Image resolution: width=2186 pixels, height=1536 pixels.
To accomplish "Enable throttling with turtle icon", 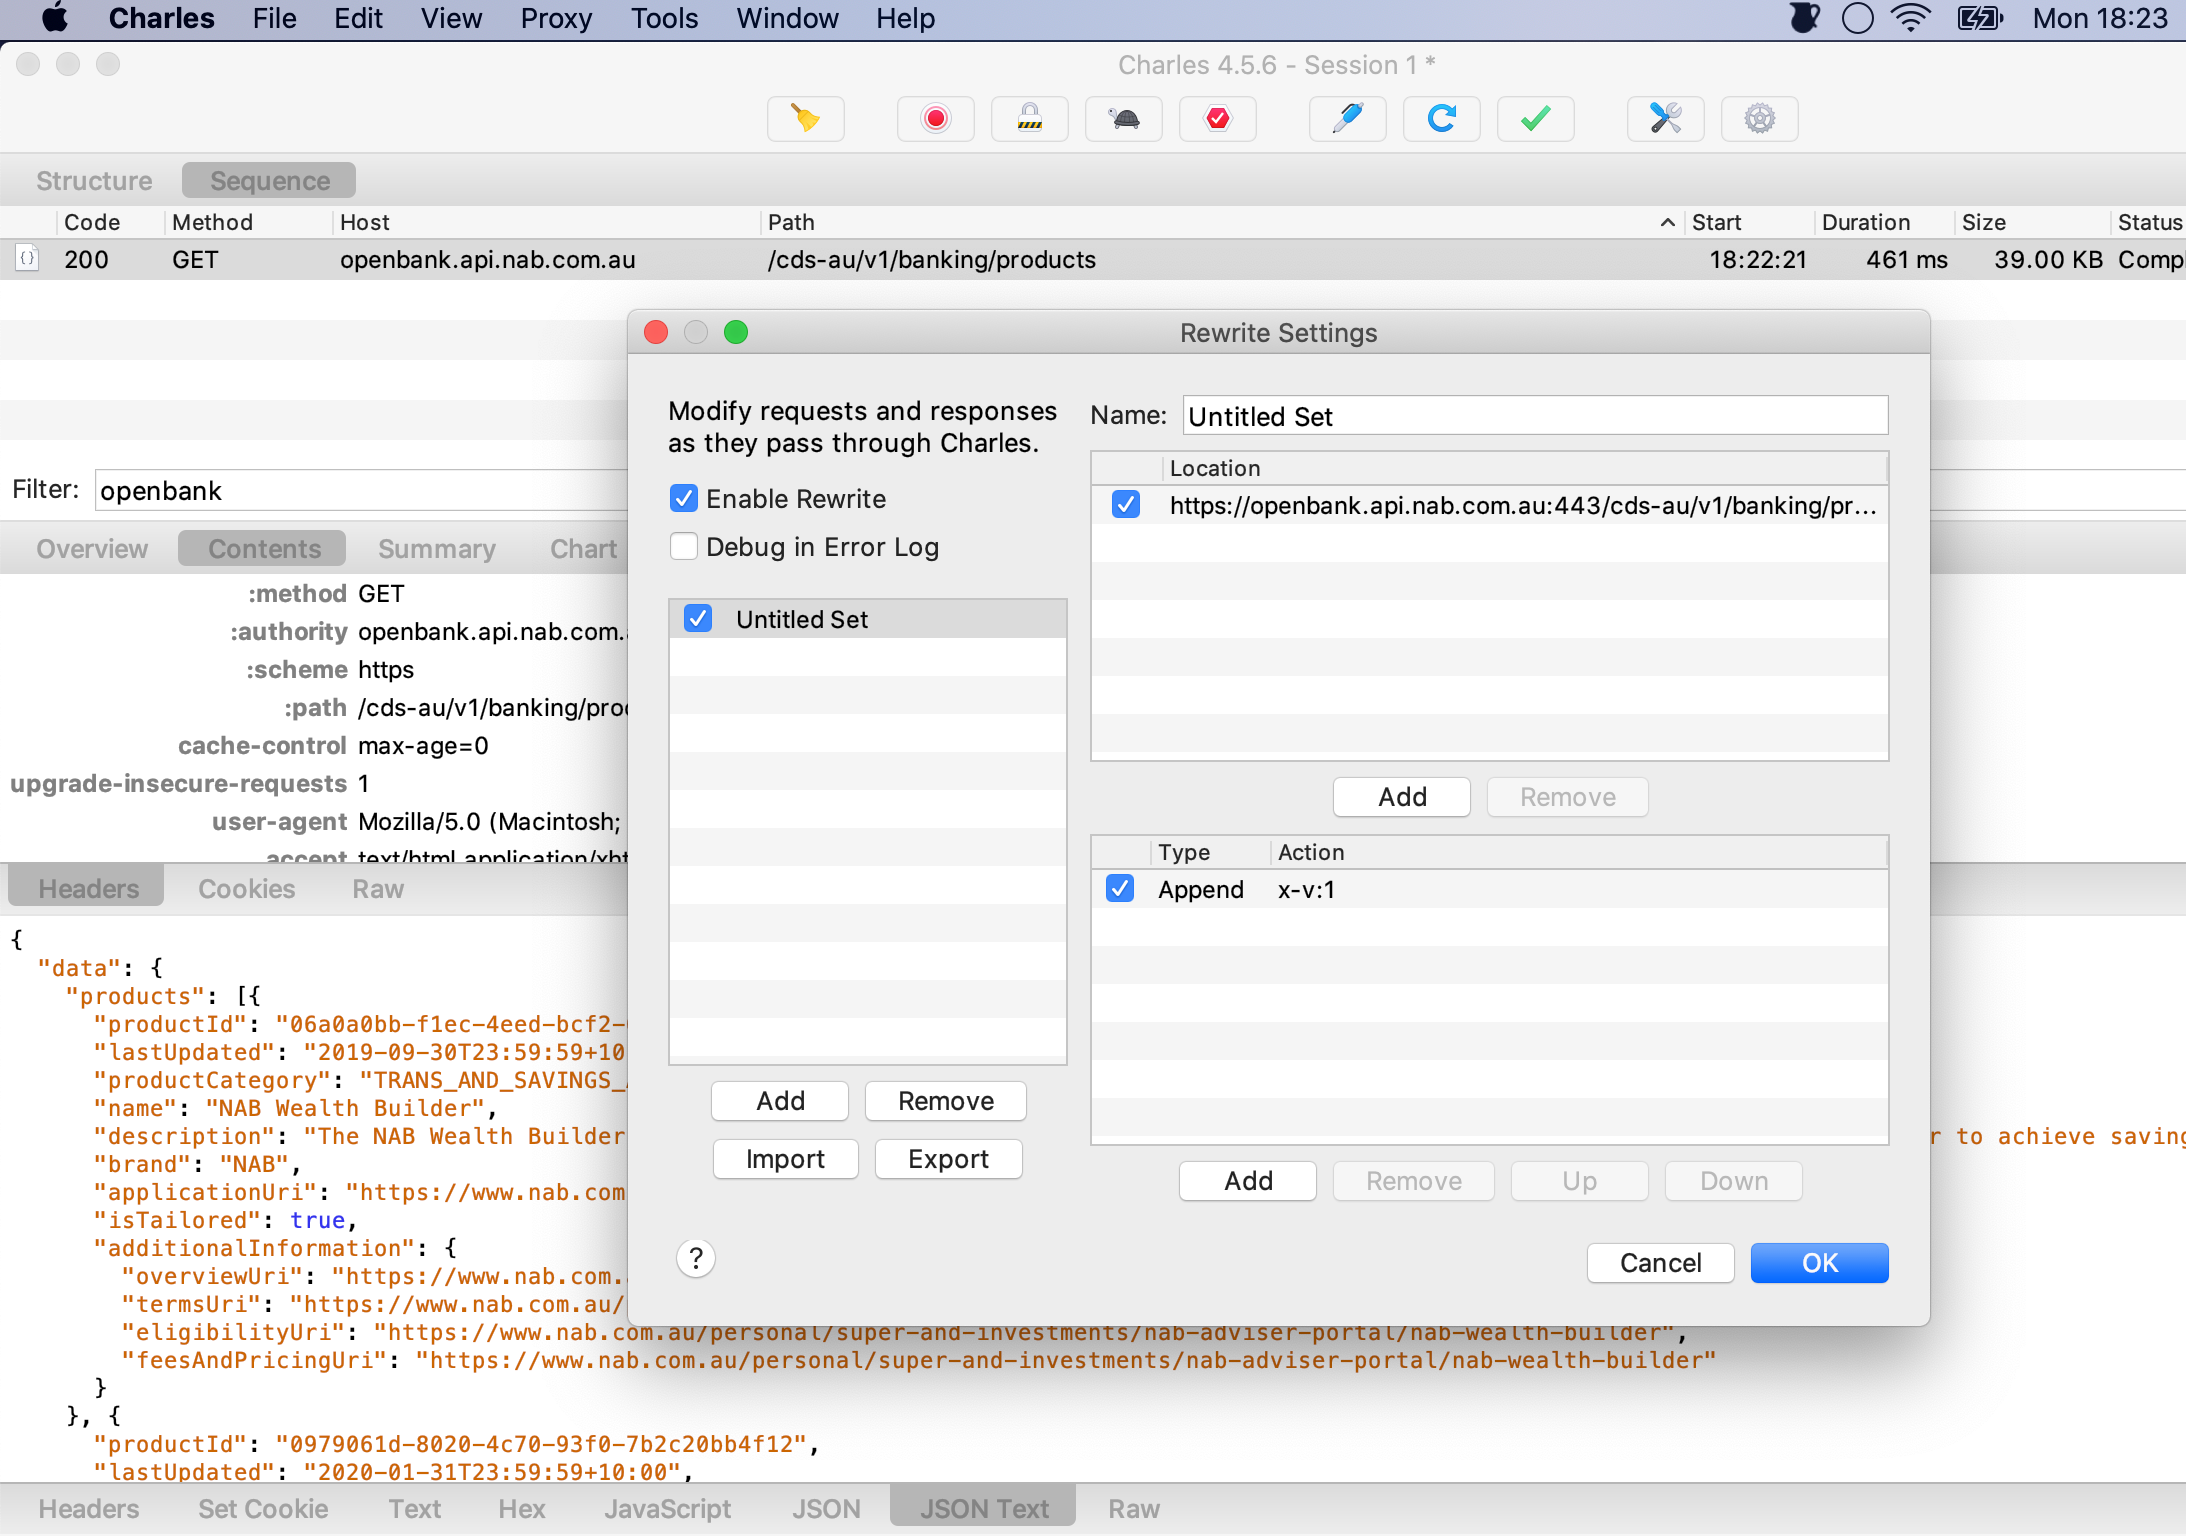I will tap(1123, 119).
